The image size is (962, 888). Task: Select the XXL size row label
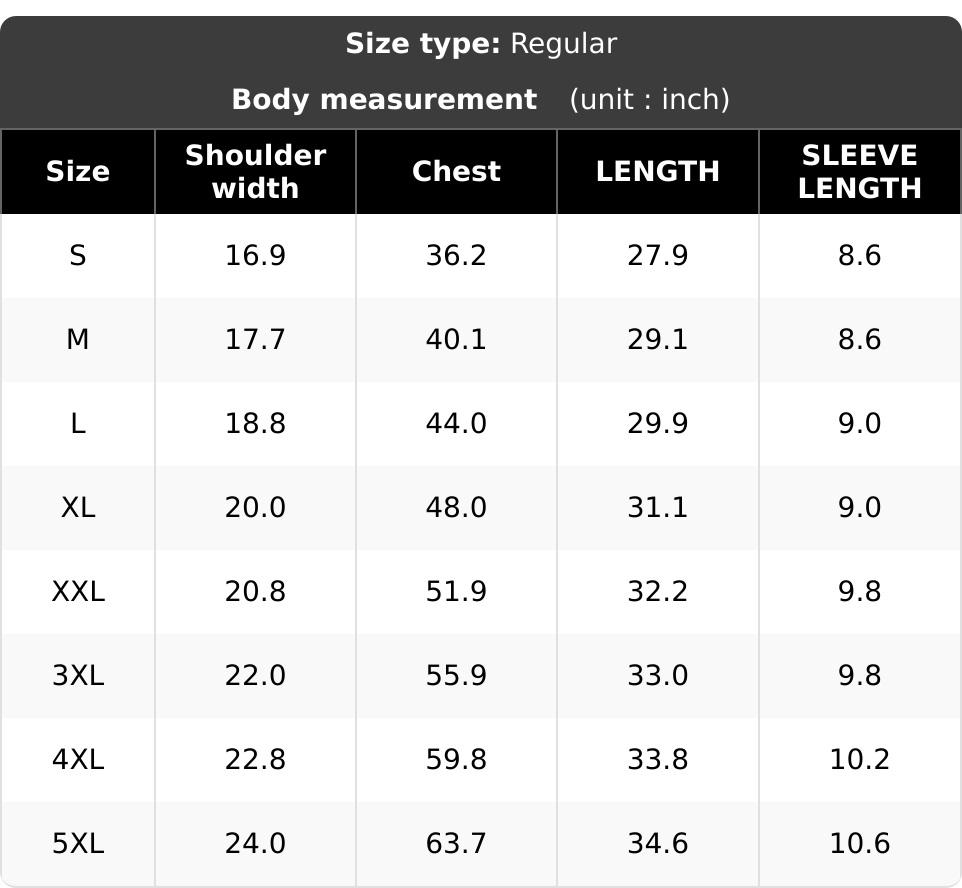78,592
